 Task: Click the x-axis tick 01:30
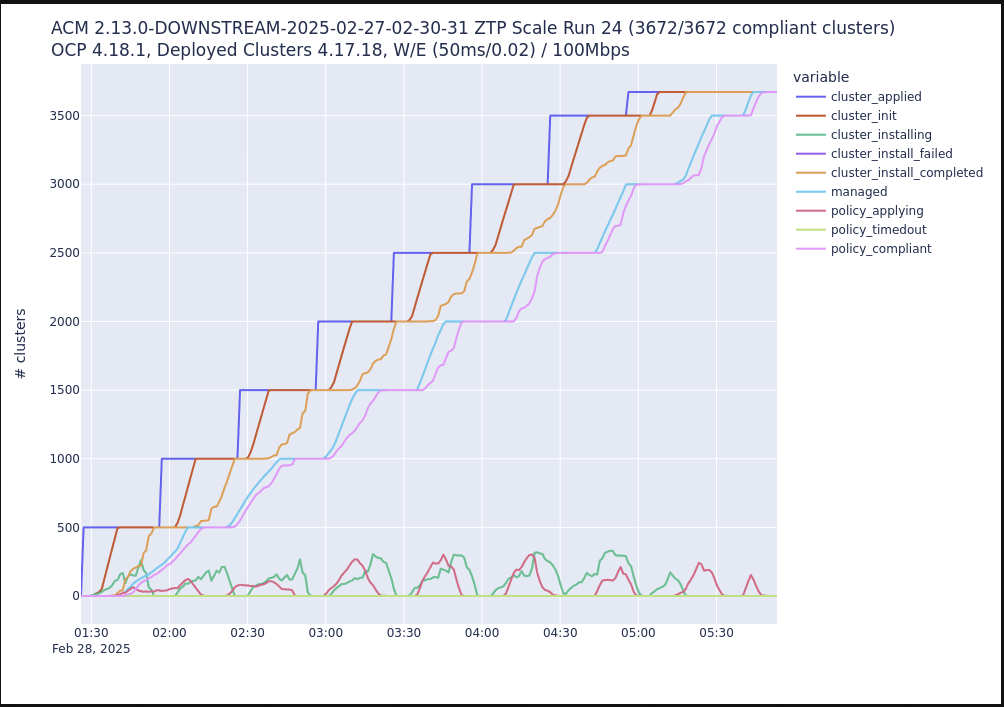point(92,633)
